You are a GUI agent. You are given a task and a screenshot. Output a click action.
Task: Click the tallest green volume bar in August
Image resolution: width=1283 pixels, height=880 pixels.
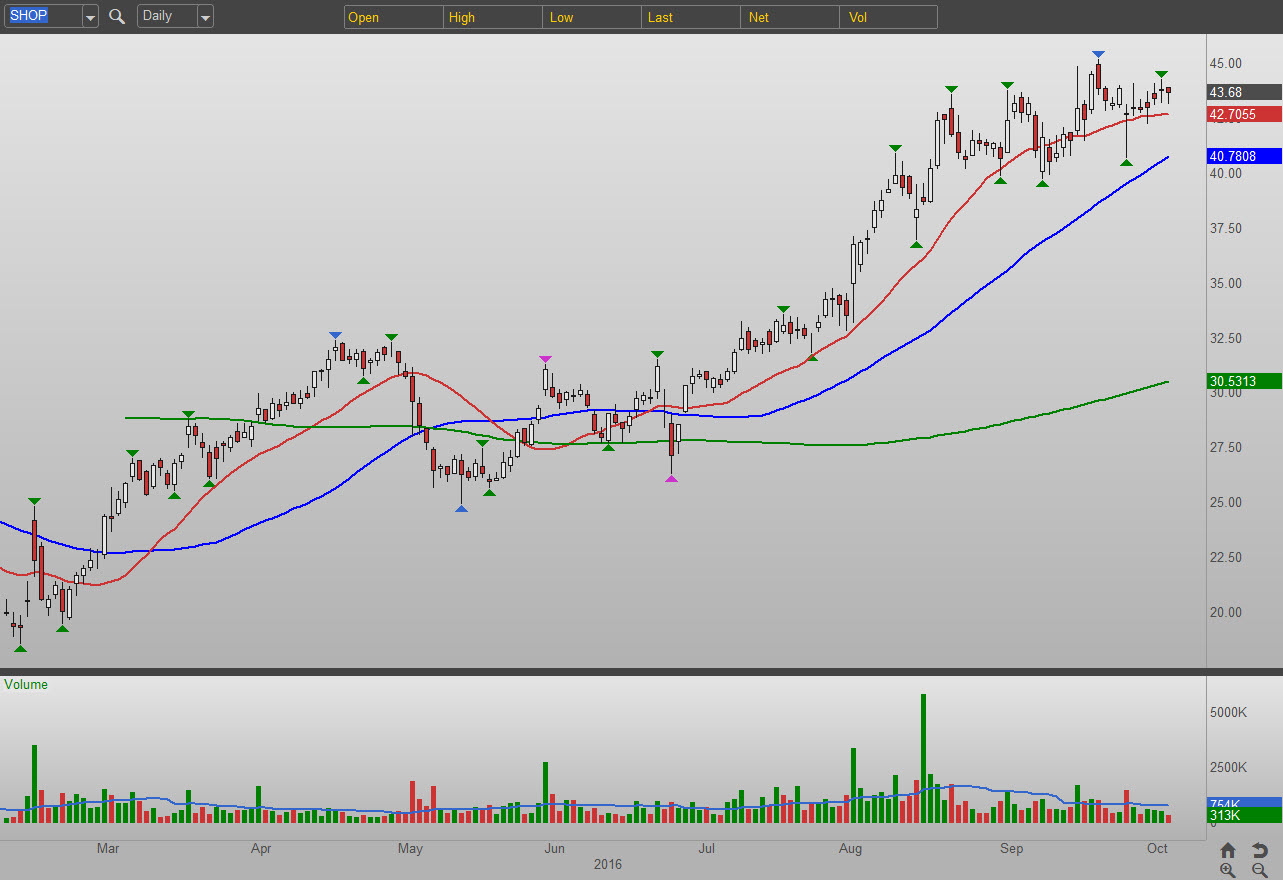pyautogui.click(x=923, y=758)
